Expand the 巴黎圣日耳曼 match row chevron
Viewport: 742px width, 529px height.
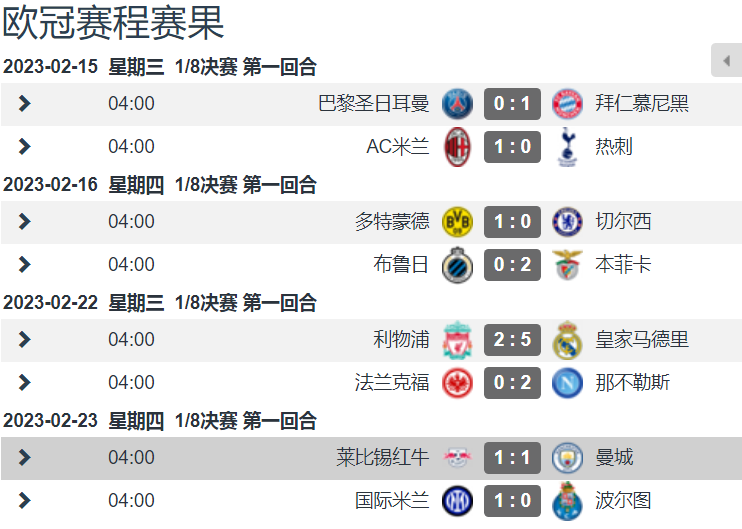click(24, 104)
